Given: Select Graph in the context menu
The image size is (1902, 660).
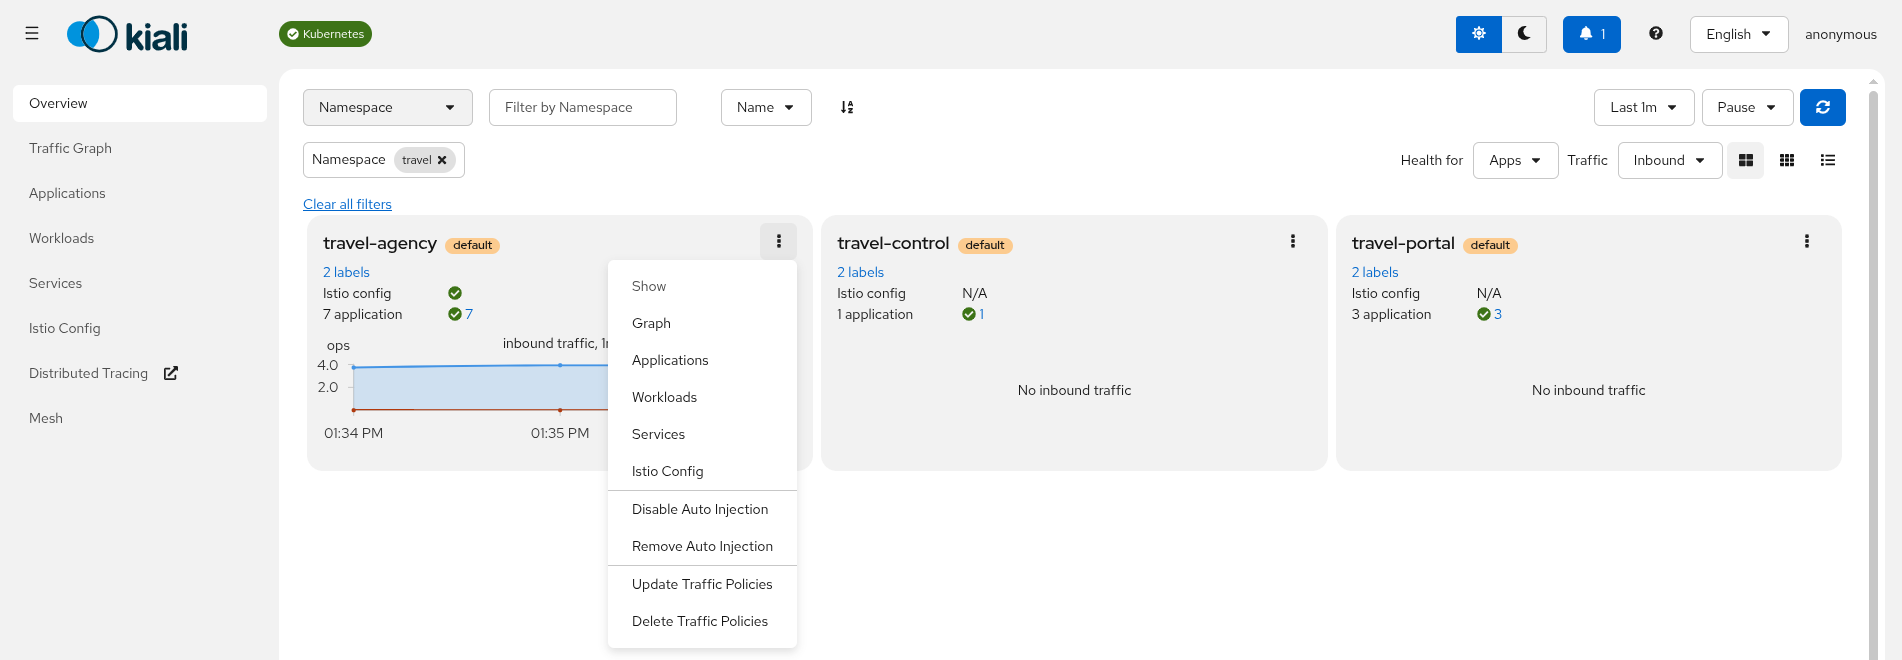Looking at the screenshot, I should 702,323.
